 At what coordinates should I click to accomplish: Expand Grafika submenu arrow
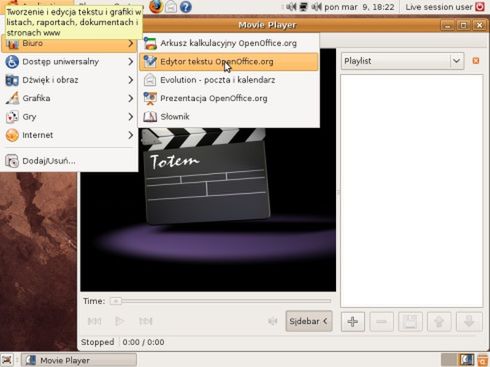[x=130, y=98]
